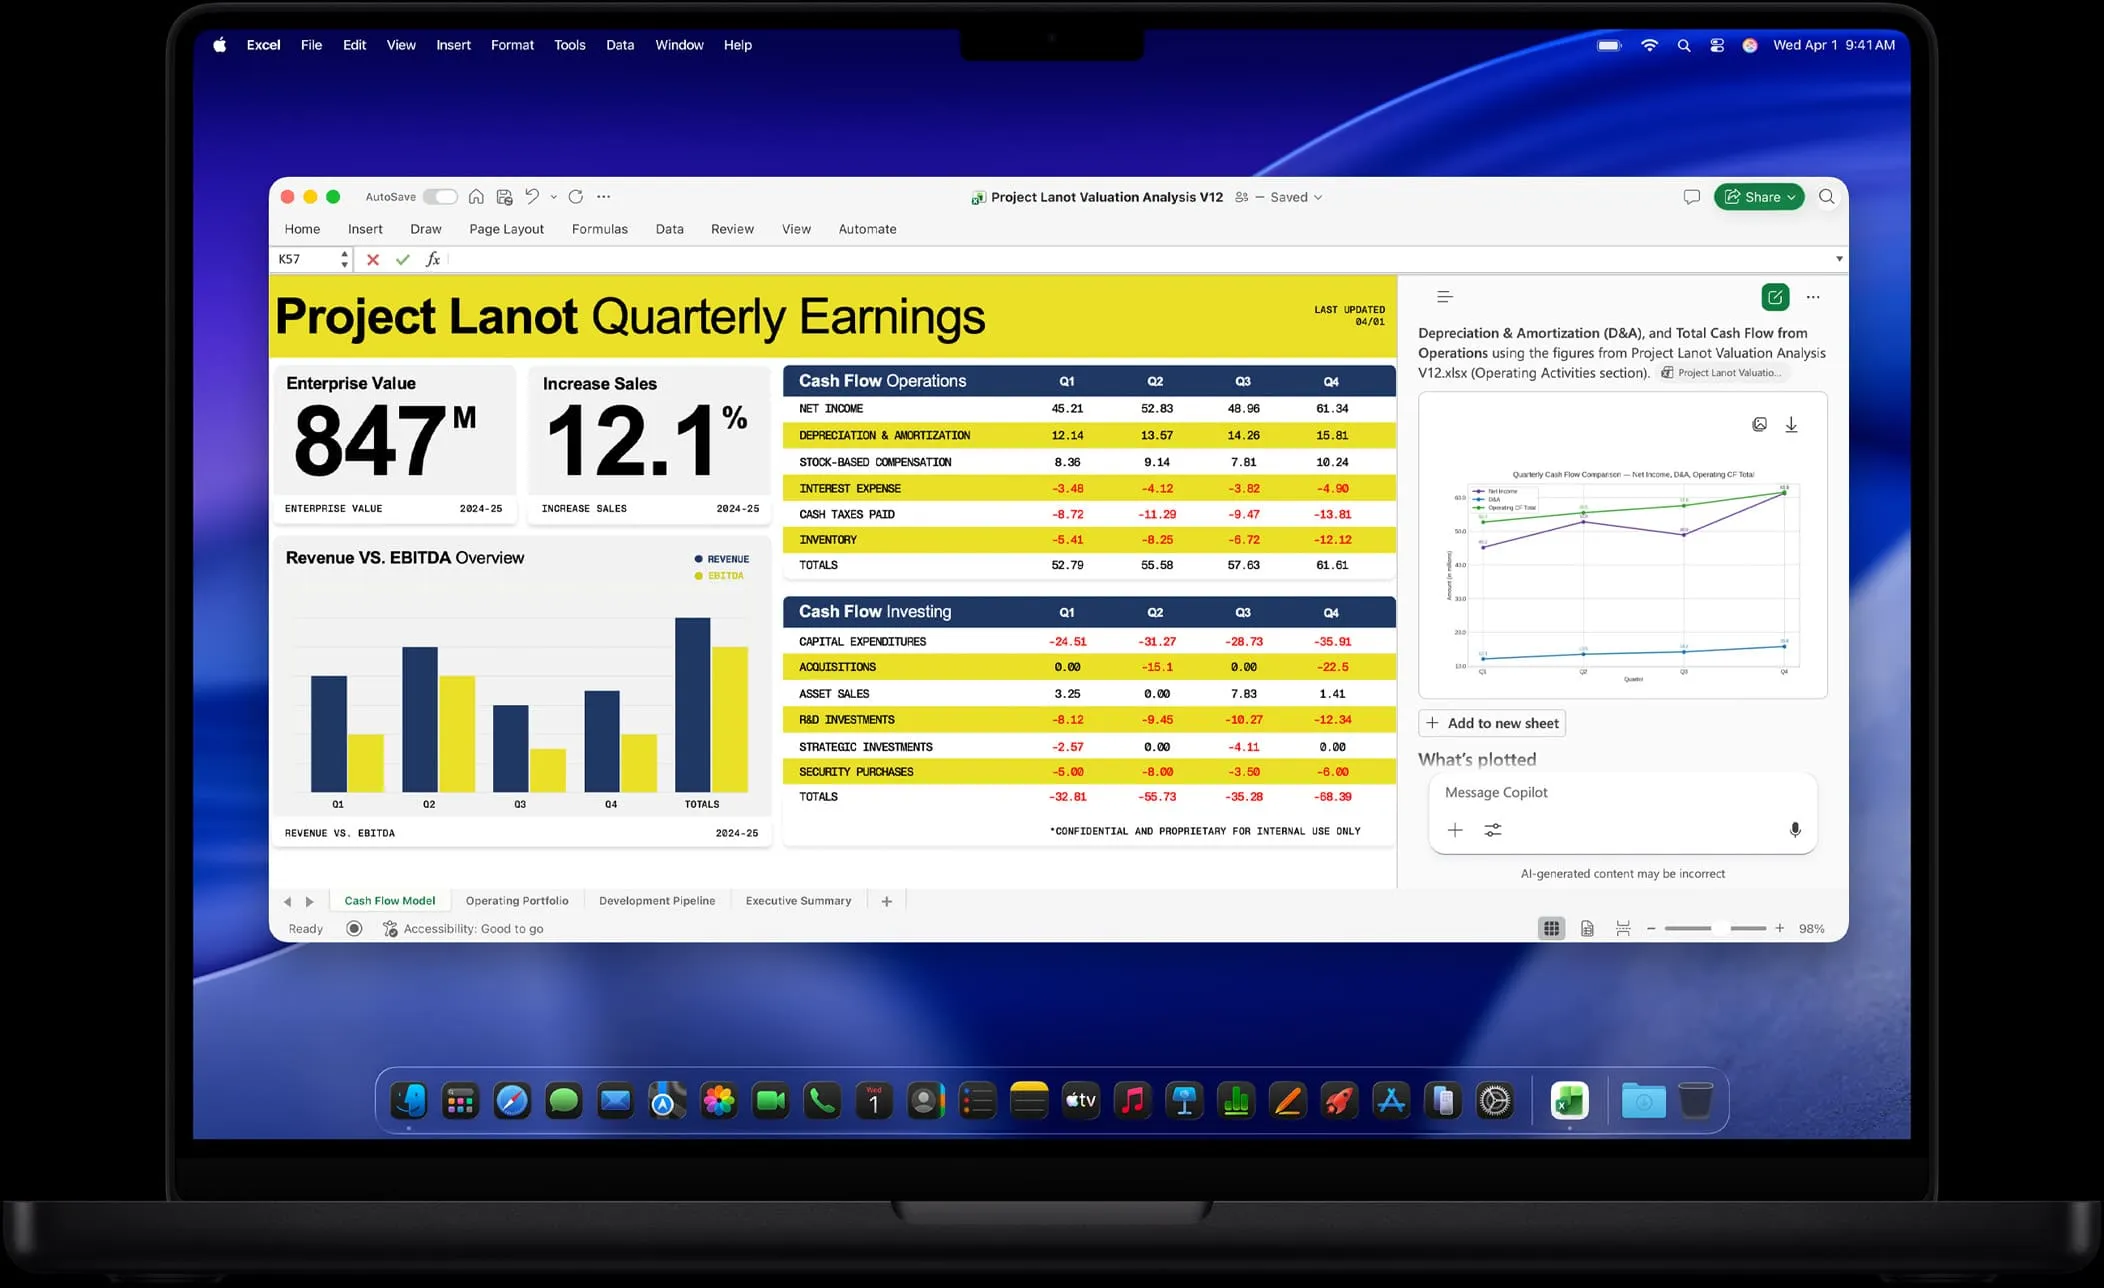The width and height of the screenshot is (2104, 1288).
Task: Confirm cell entry with the green checkmark
Action: tap(403, 259)
